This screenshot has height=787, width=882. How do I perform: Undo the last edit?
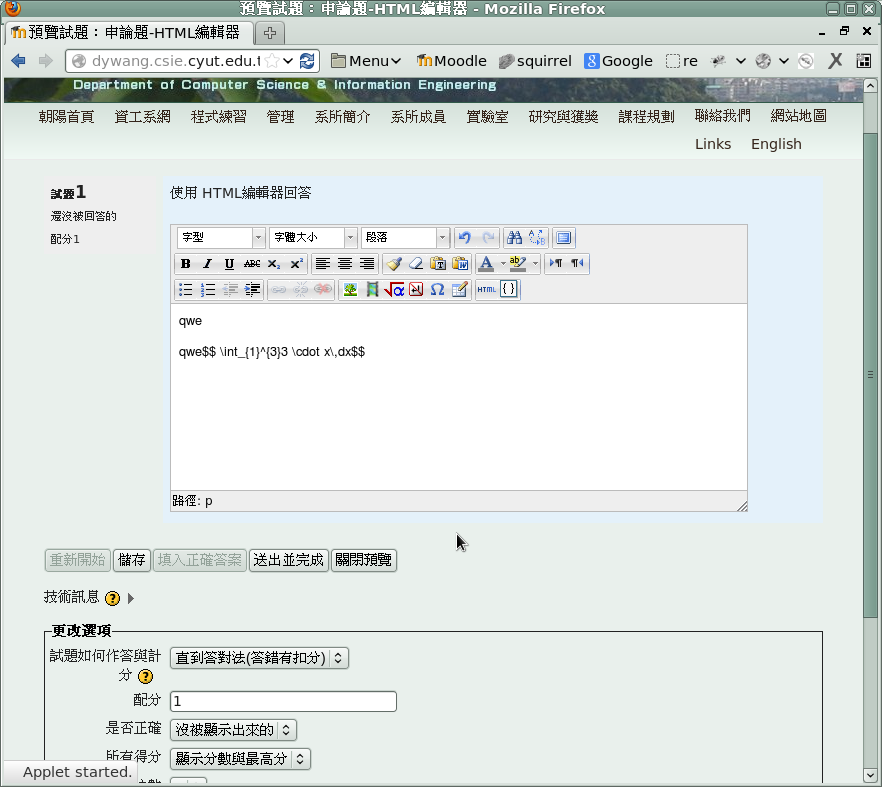pos(464,238)
